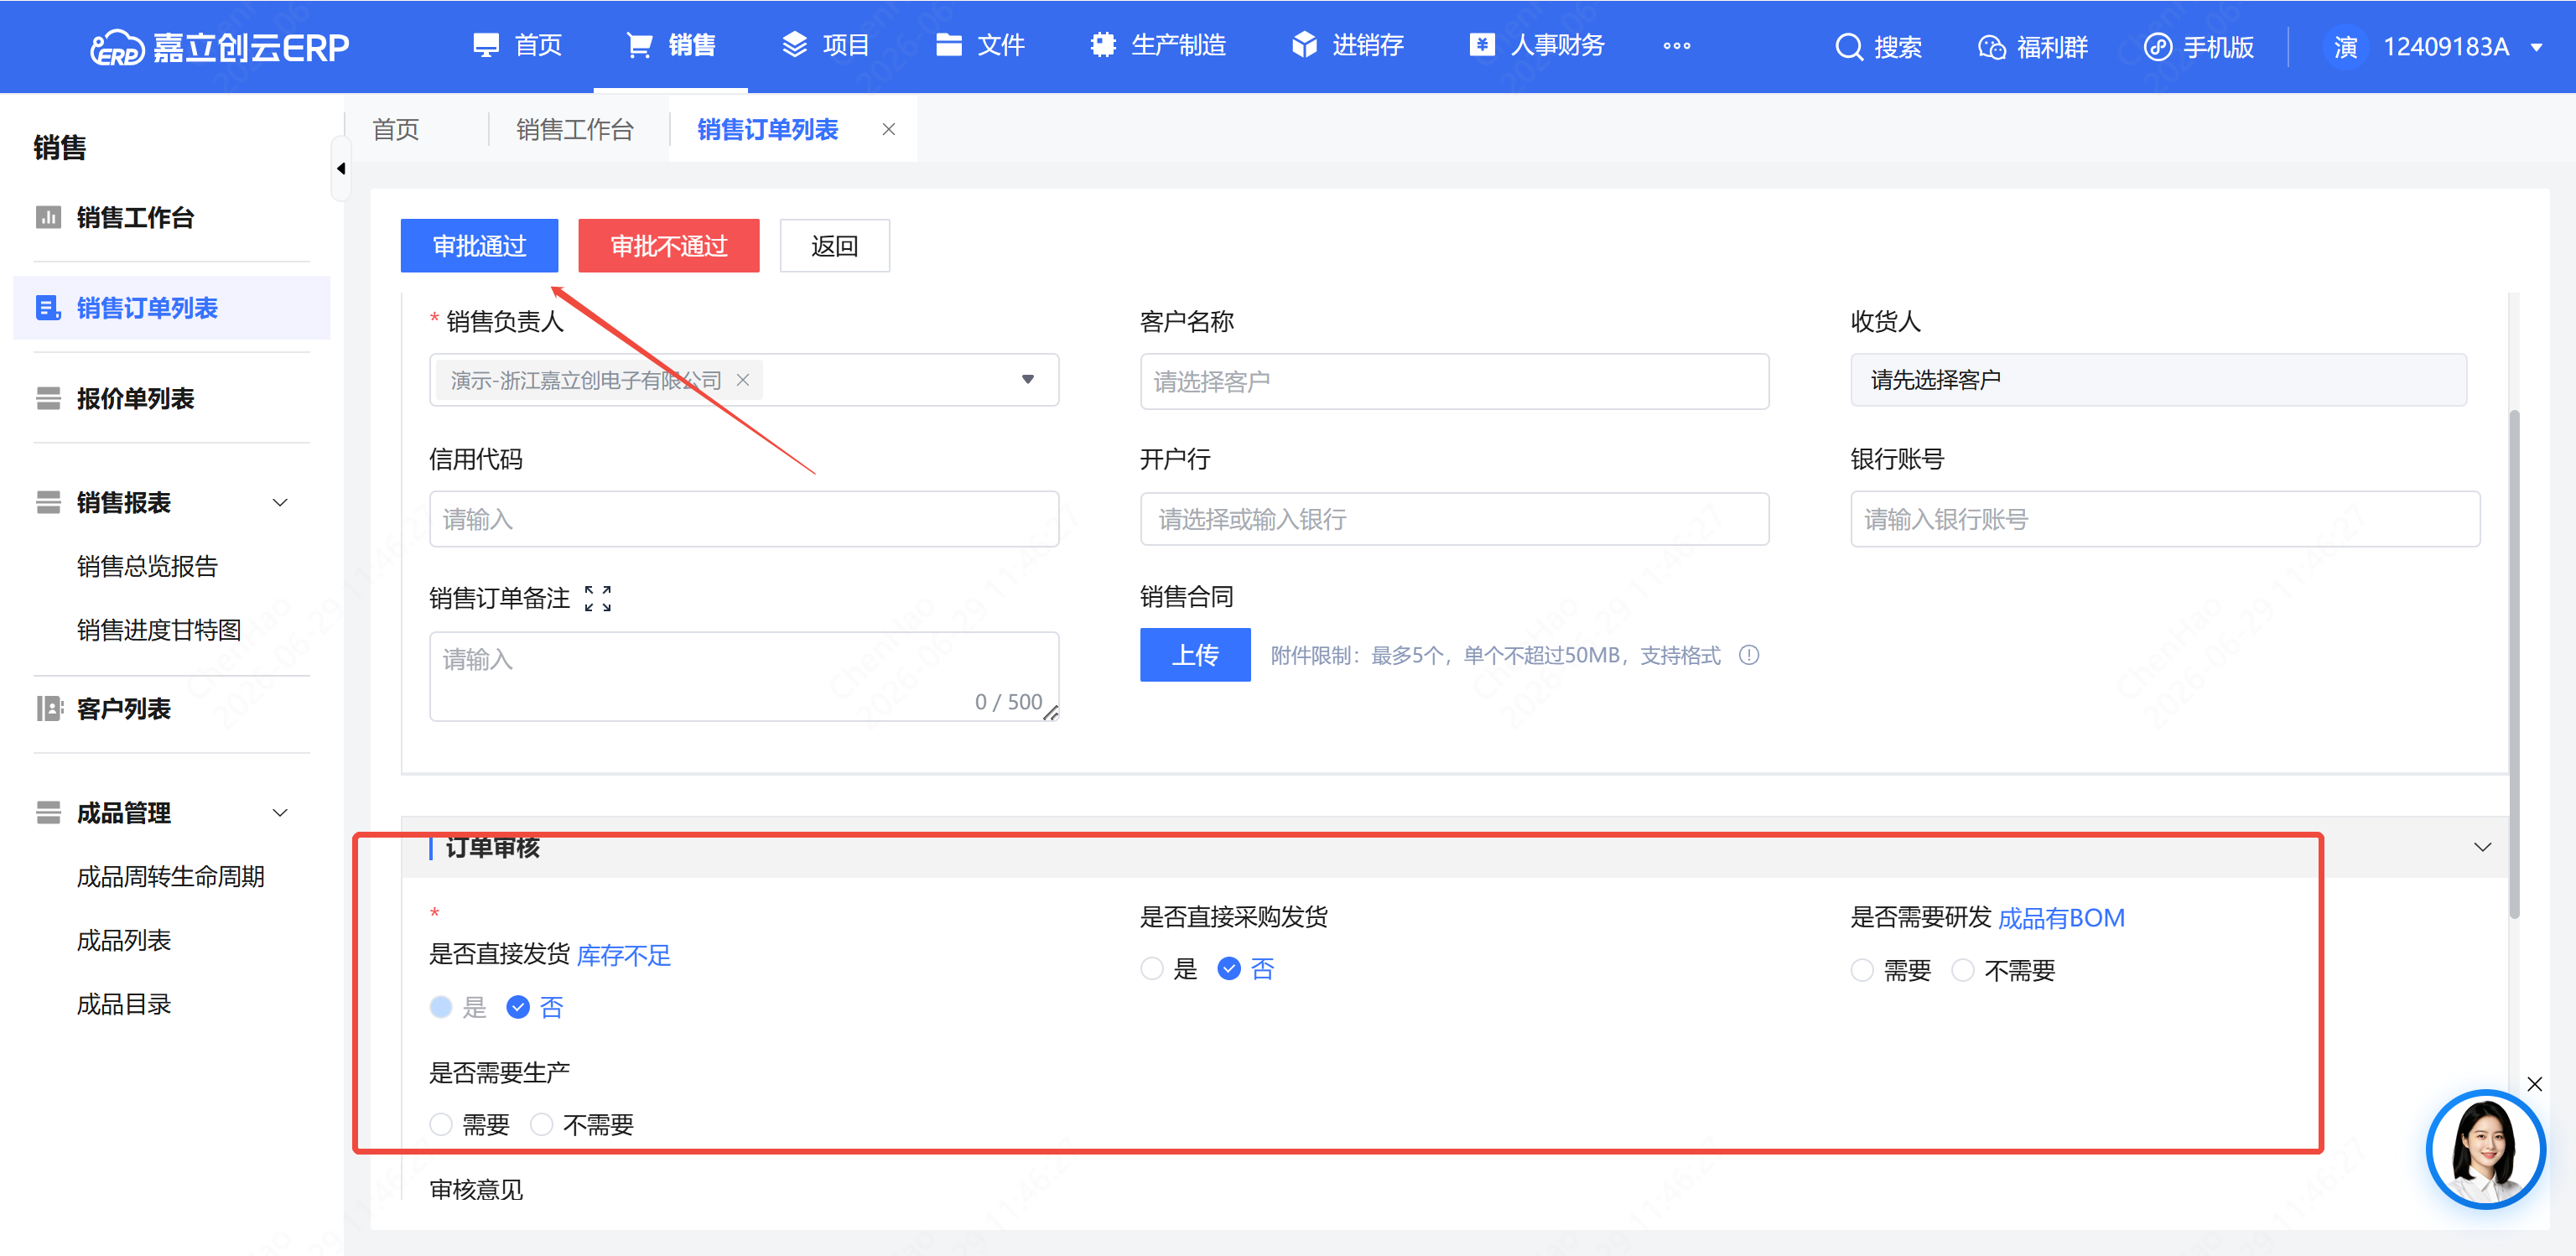2576x1256 pixels.
Task: Click the 搜索 magnifier icon
Action: click(1849, 47)
